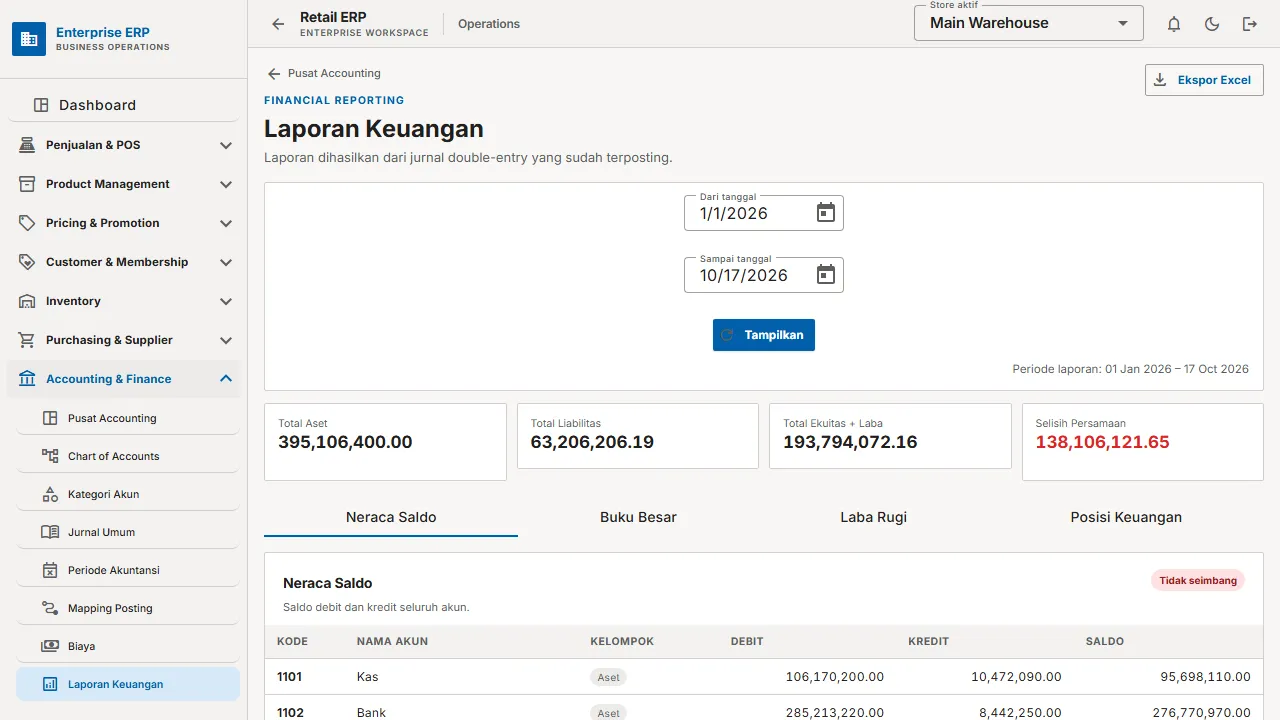Open calendar picker for Dari tanggal
The image size is (1280, 720).
coord(826,213)
